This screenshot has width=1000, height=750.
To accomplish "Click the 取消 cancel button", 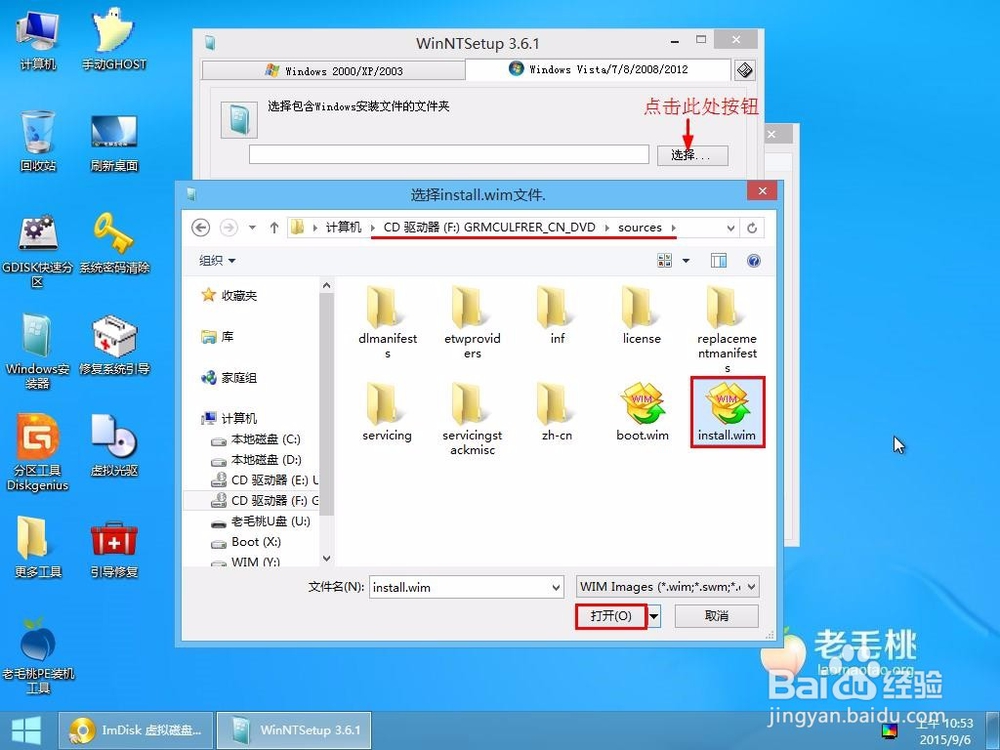I will coord(717,616).
